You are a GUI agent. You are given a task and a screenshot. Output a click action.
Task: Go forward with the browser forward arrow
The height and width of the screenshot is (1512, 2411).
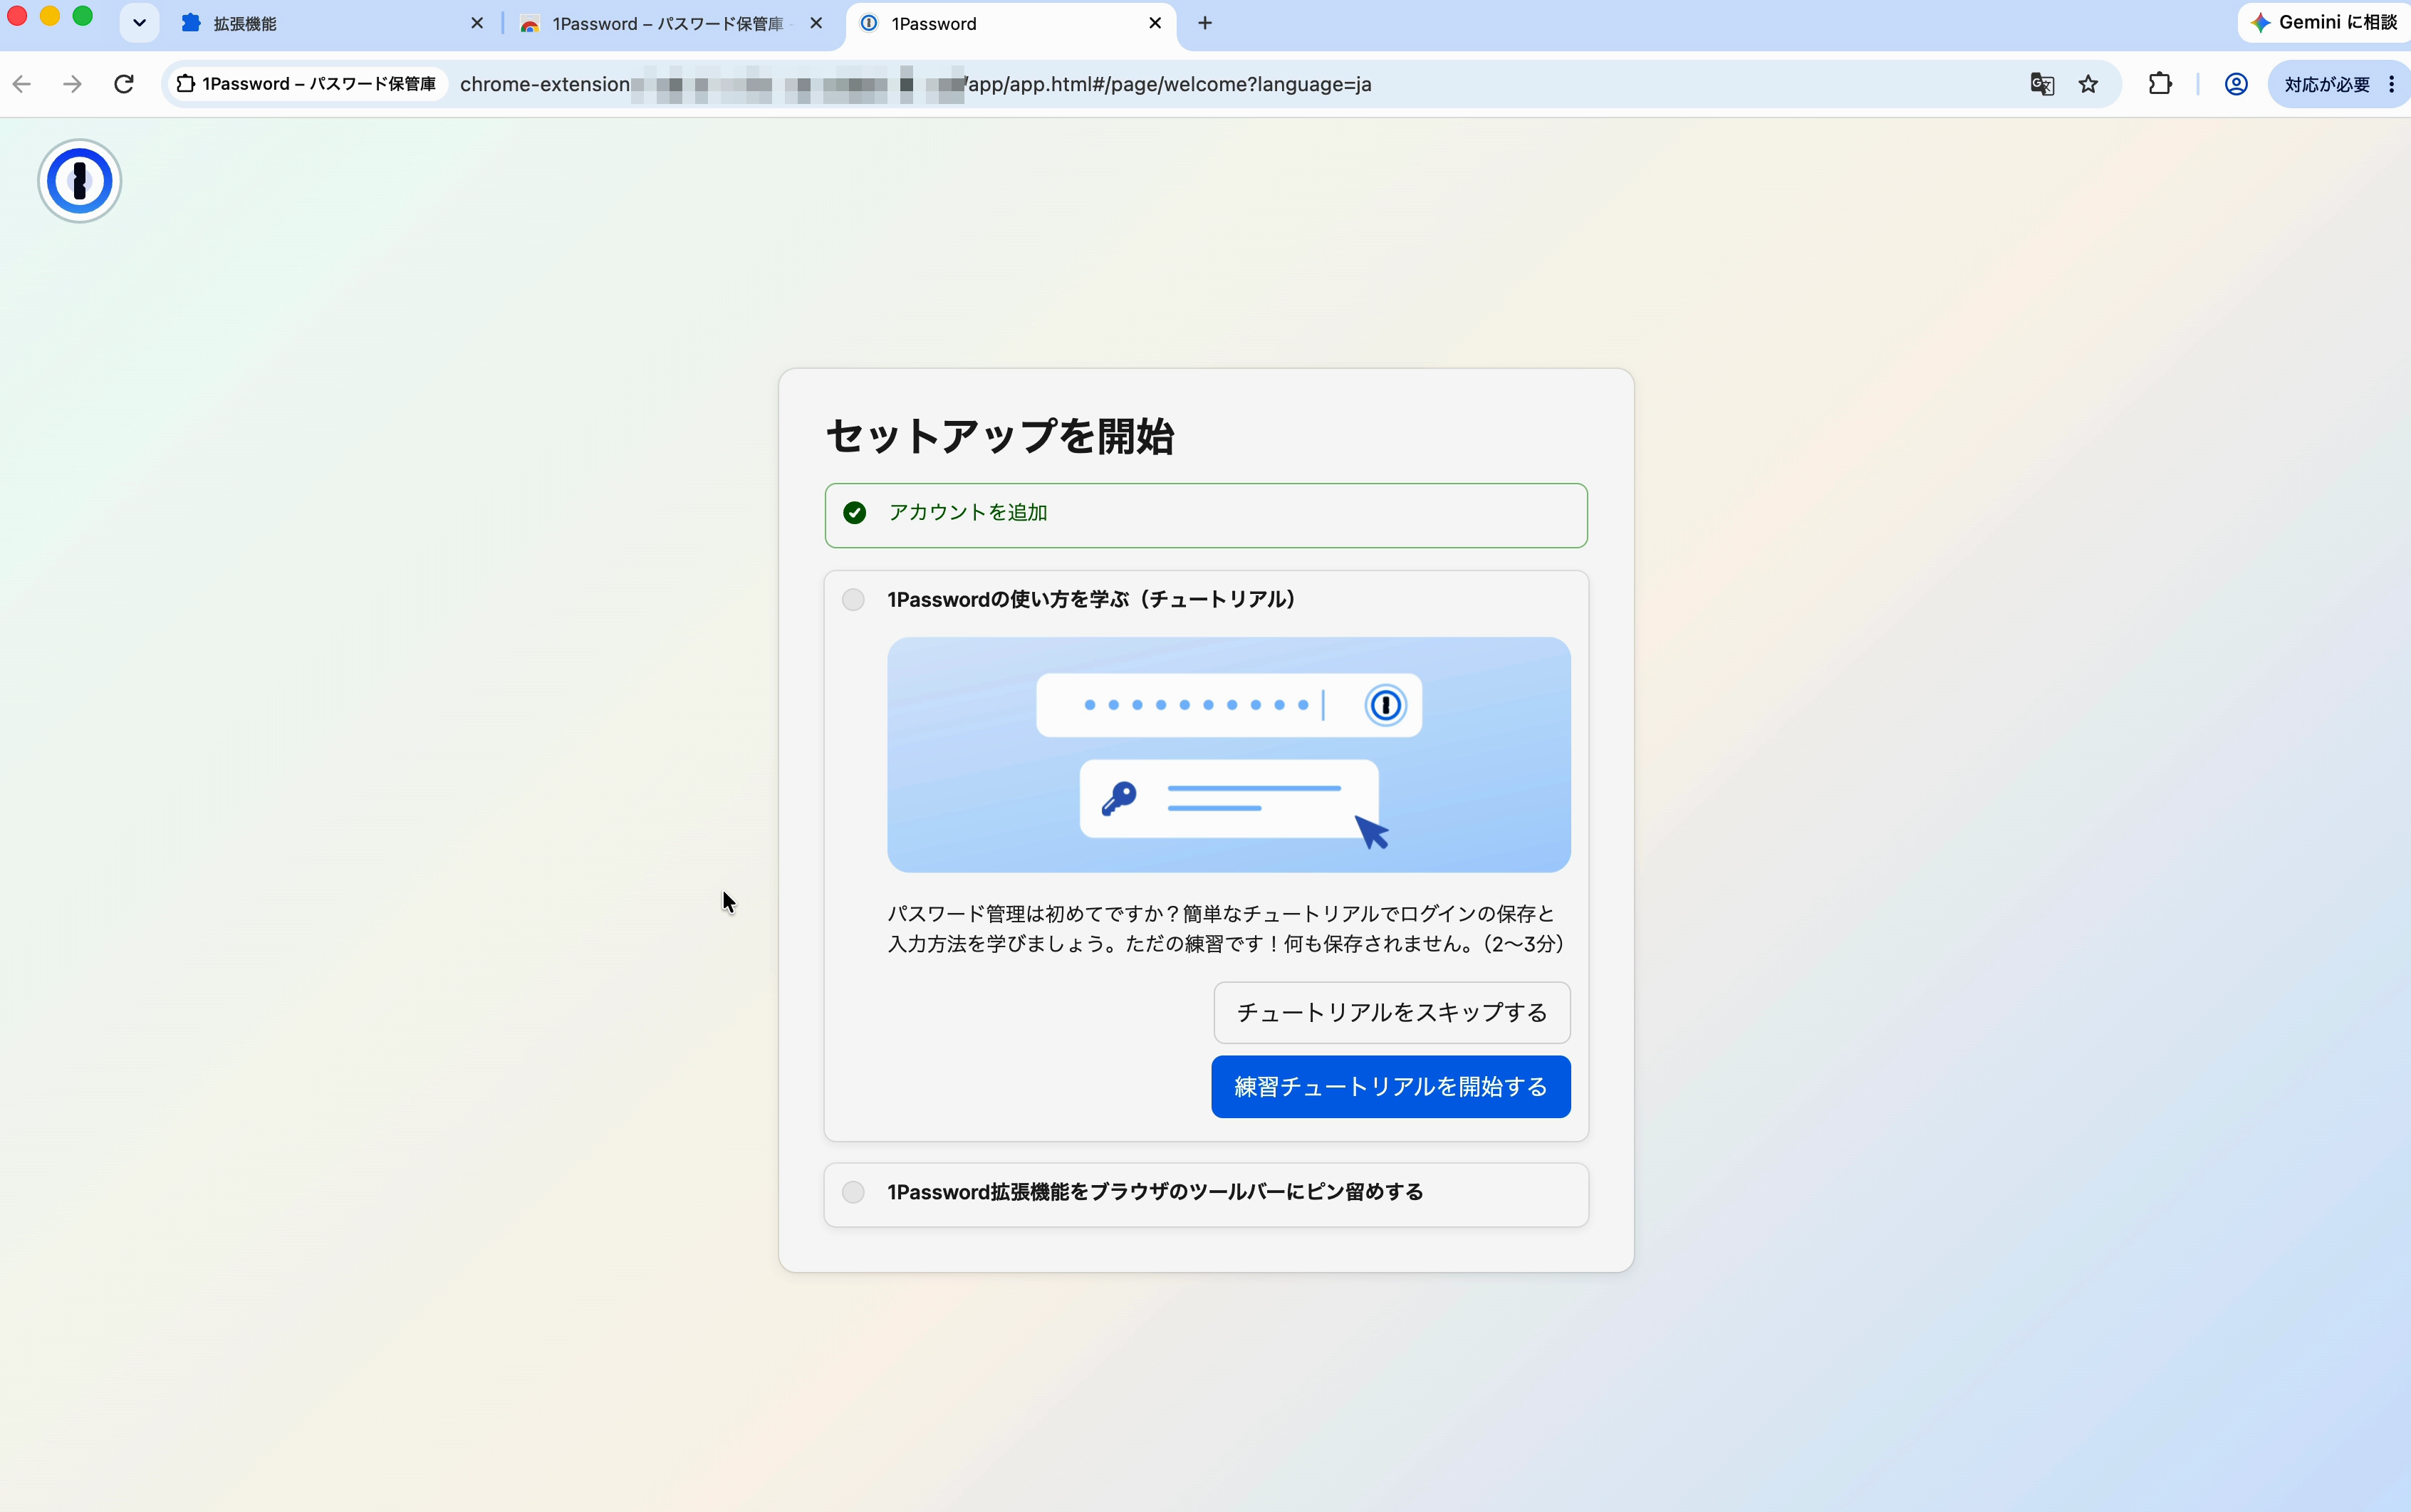tap(72, 84)
